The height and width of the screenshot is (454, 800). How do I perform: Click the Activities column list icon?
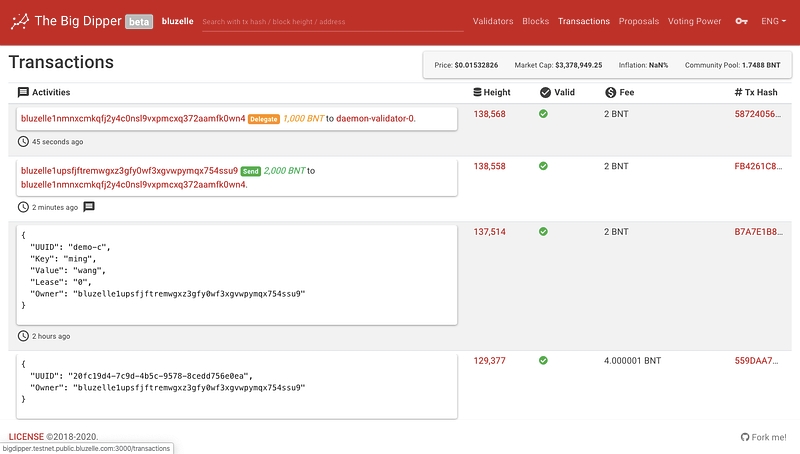(x=23, y=92)
